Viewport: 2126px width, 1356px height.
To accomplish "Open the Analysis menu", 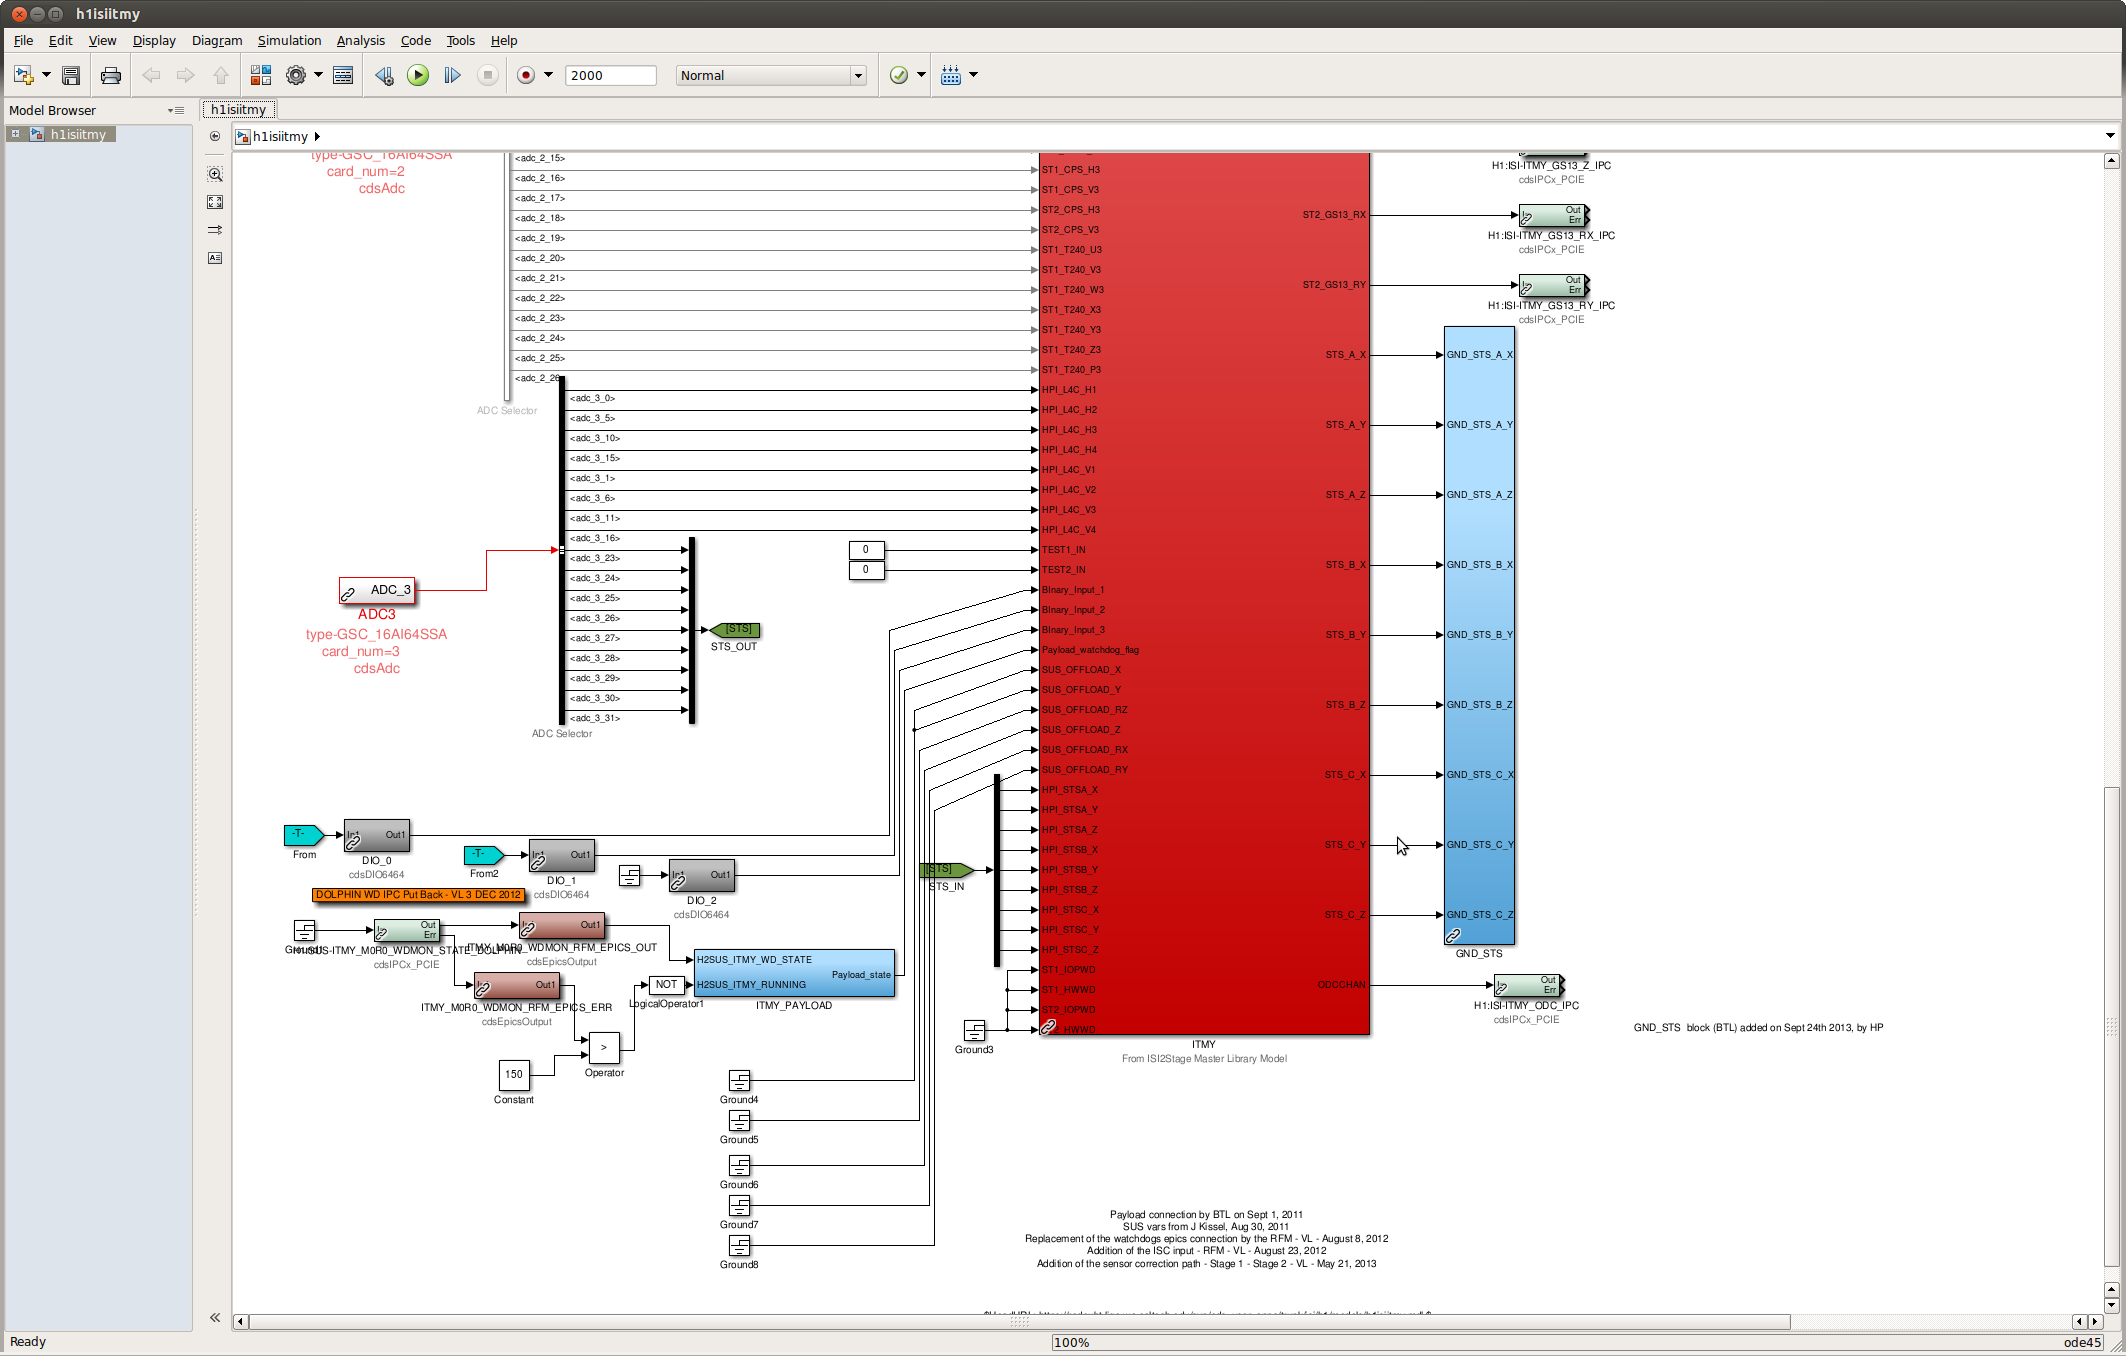I will [x=360, y=40].
